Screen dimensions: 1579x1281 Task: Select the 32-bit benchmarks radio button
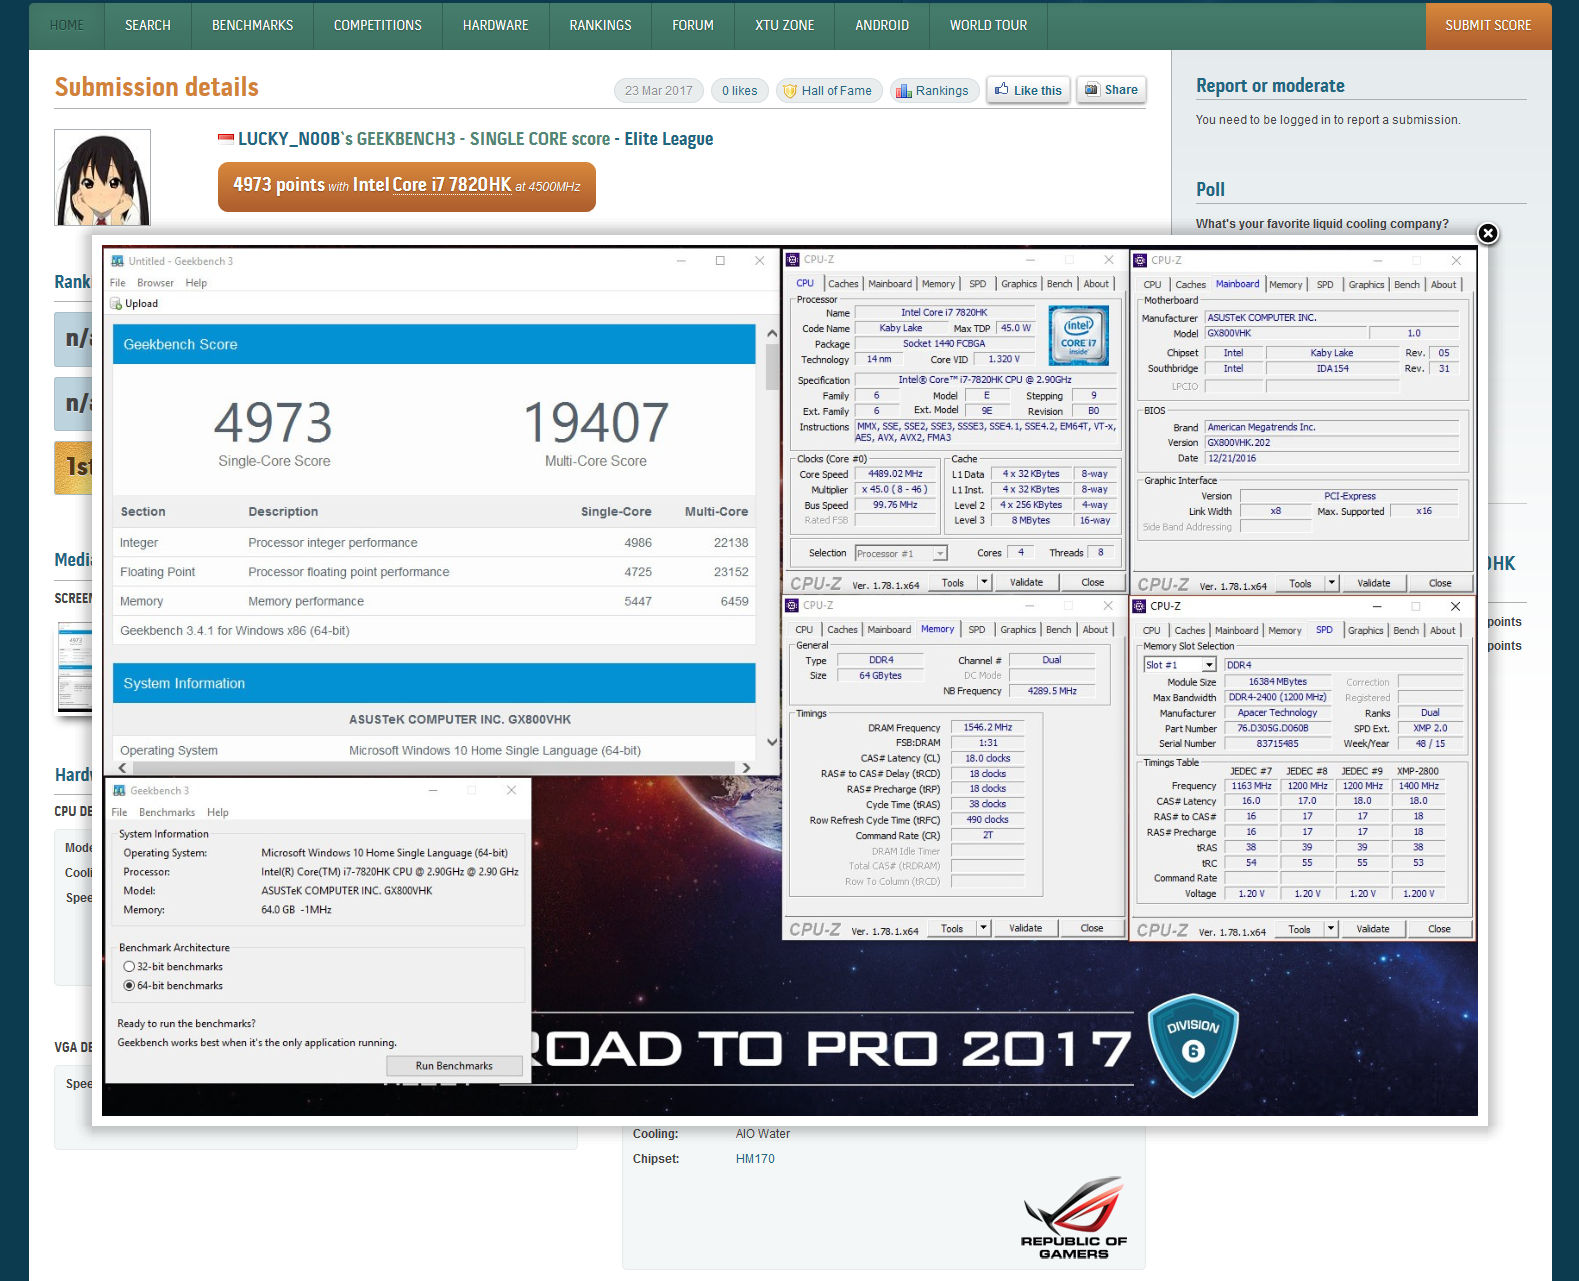coord(129,967)
